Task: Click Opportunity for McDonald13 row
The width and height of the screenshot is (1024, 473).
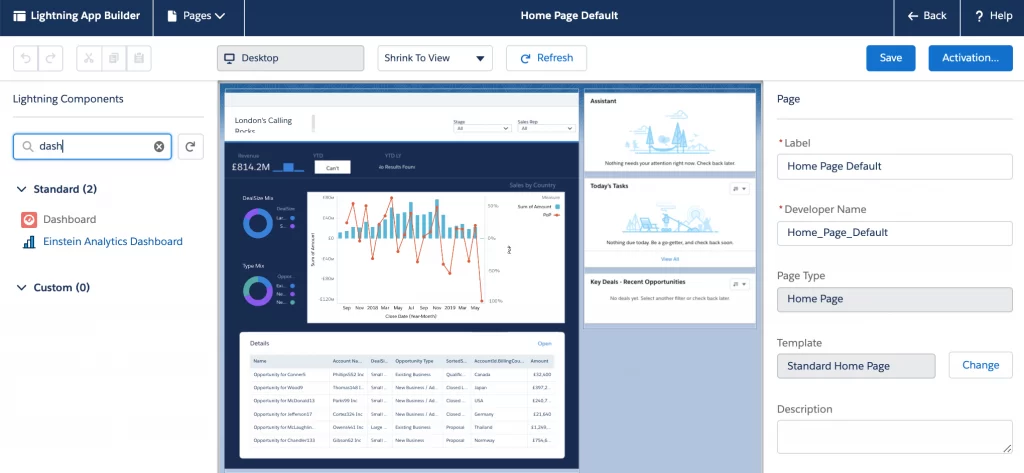Action: (402, 401)
